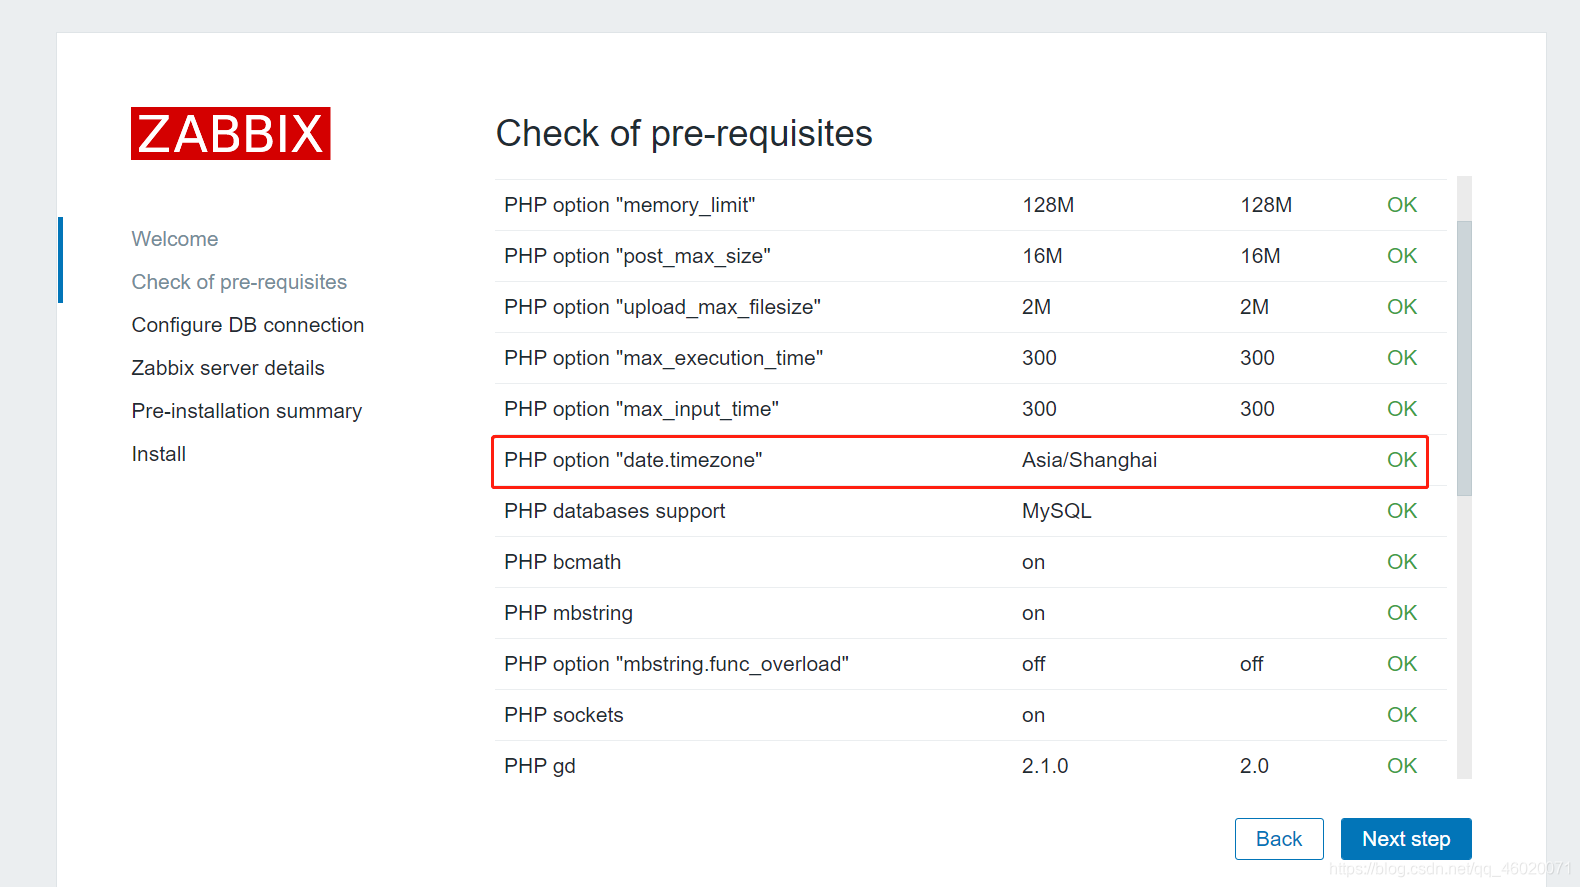Click PHP option "post_max_size" label
1580x887 pixels.
637,256
